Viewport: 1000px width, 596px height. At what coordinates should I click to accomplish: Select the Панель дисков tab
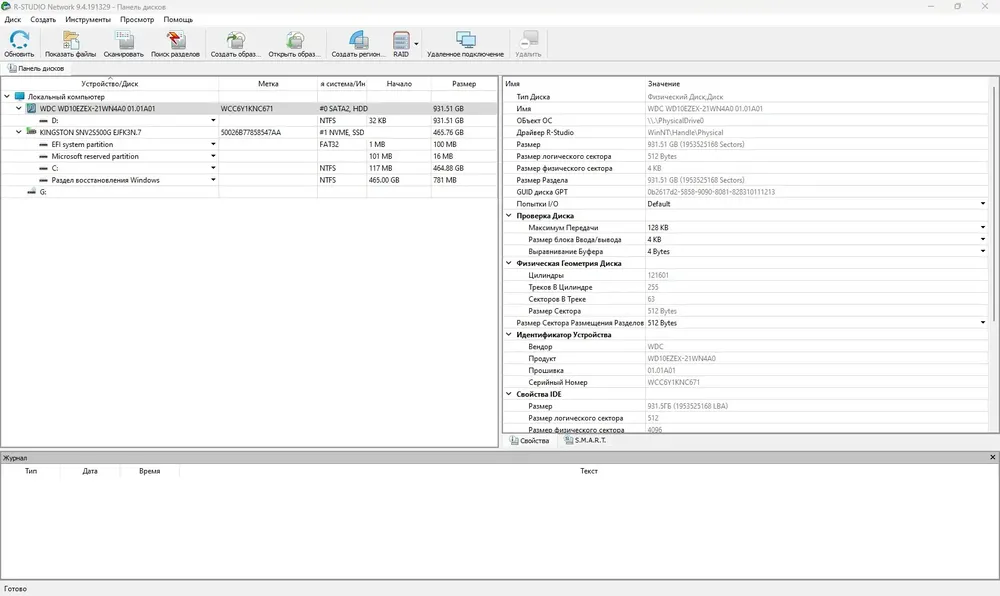[x=36, y=68]
